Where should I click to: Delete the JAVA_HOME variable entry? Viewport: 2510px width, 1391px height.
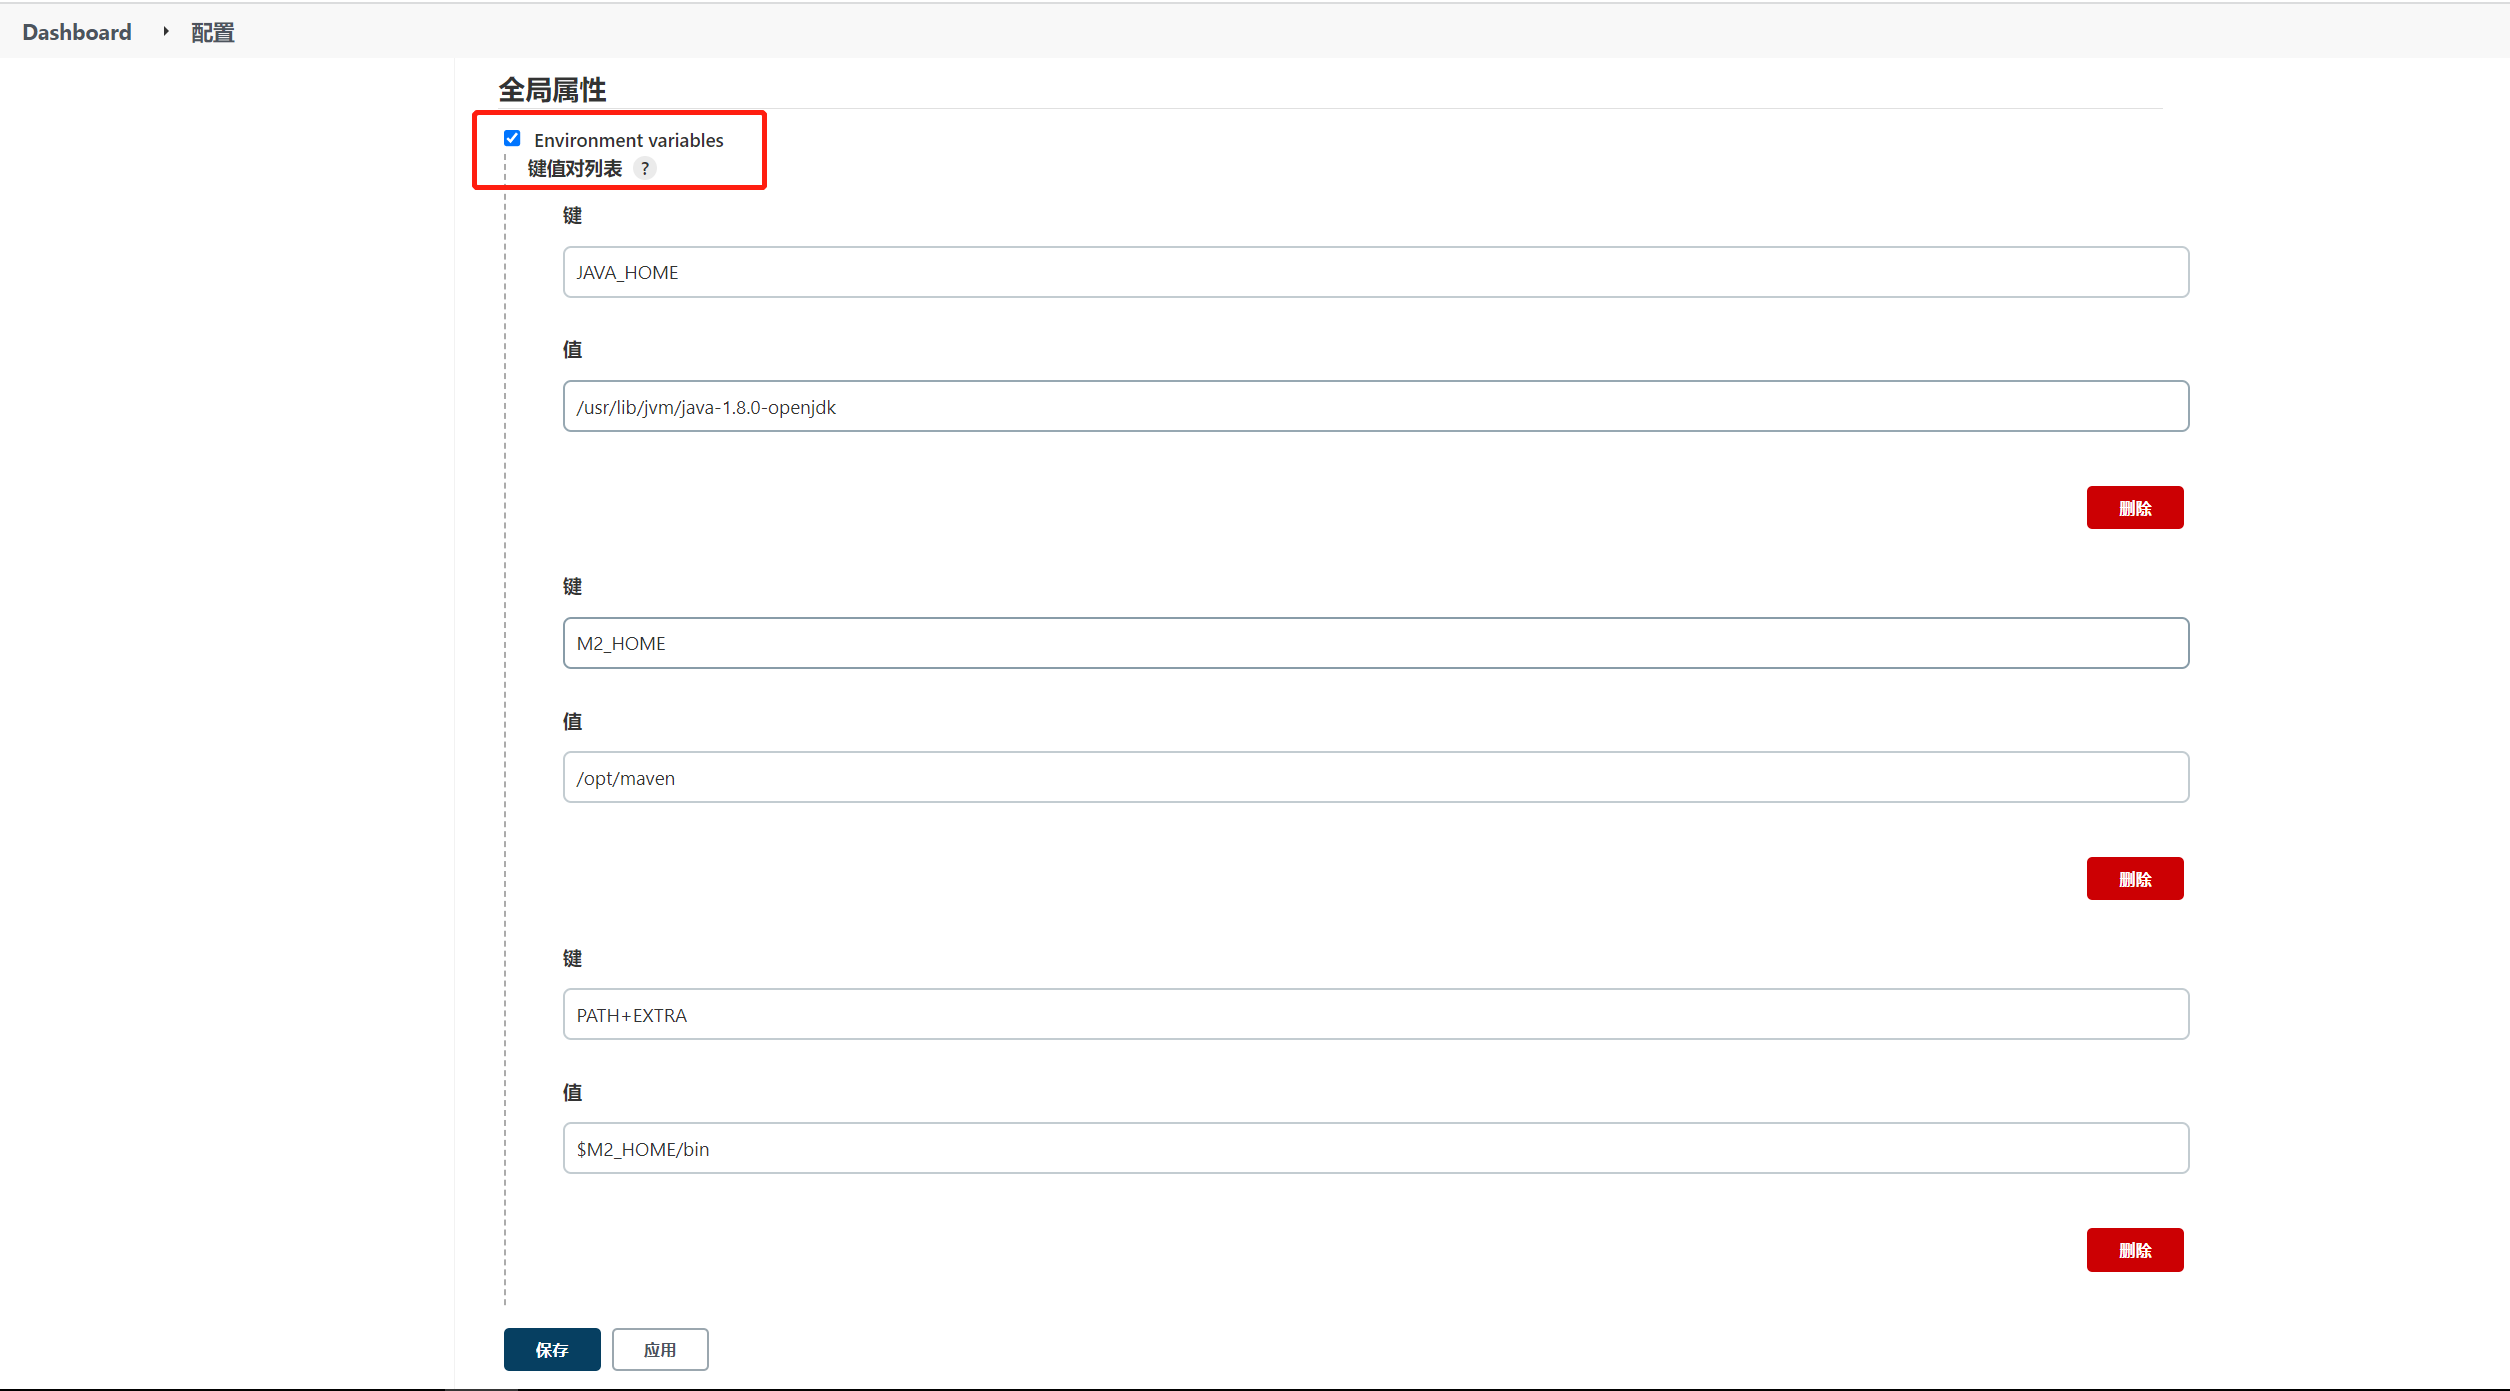click(2134, 507)
